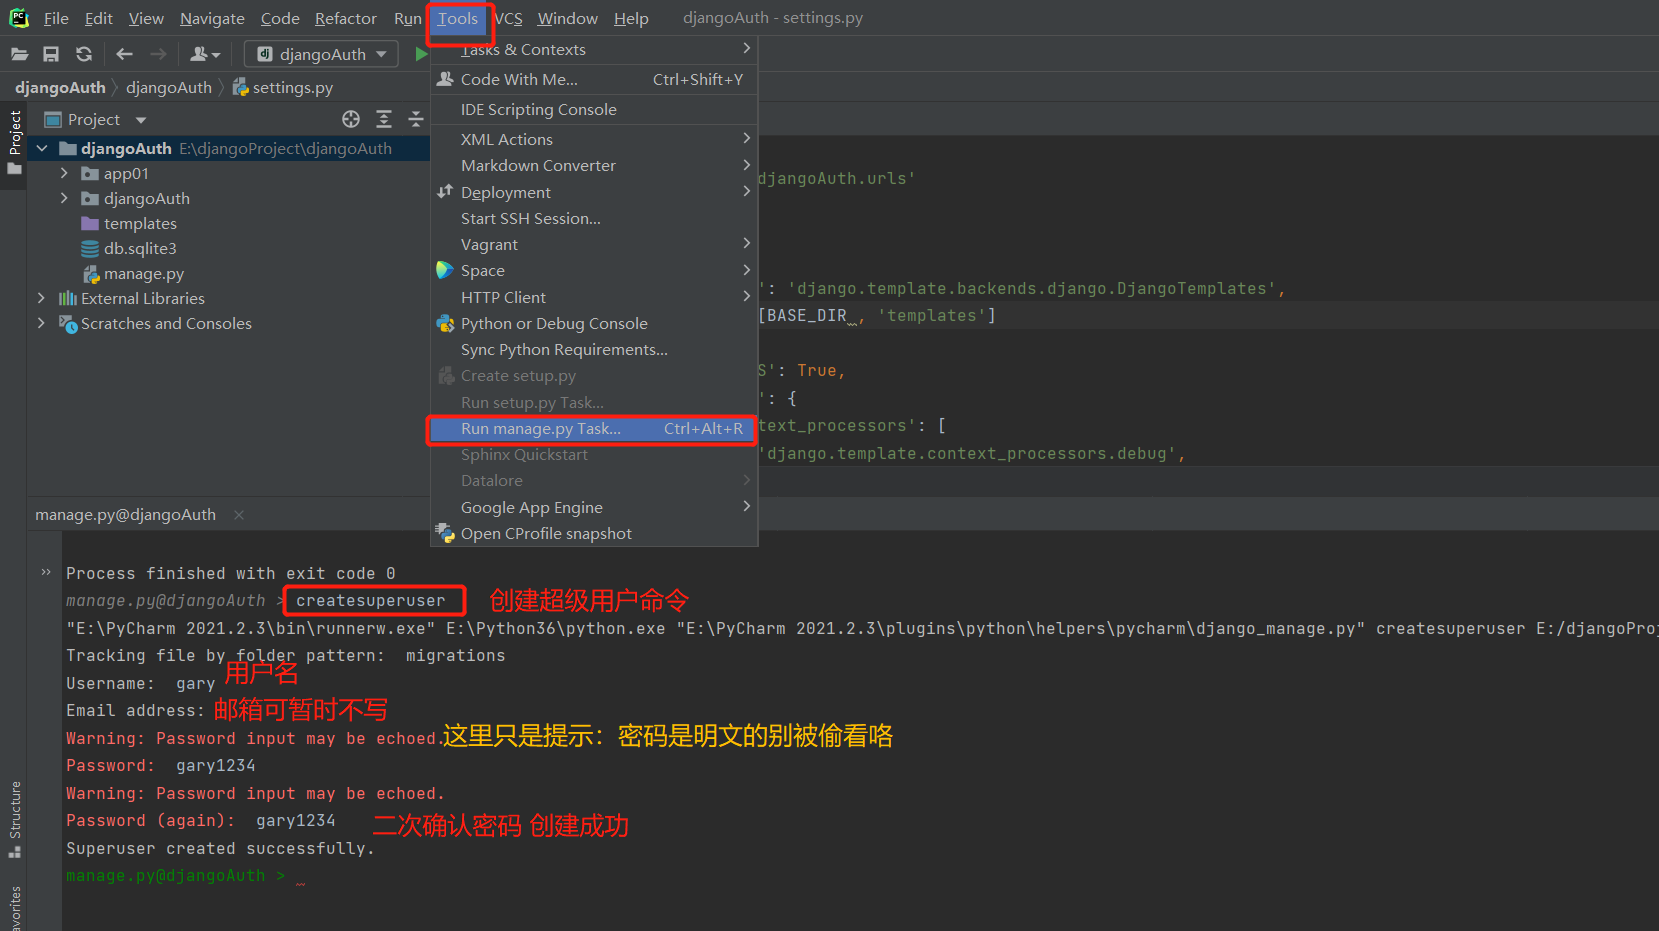Open the Edit menu
This screenshot has height=931, width=1659.
click(x=99, y=18)
